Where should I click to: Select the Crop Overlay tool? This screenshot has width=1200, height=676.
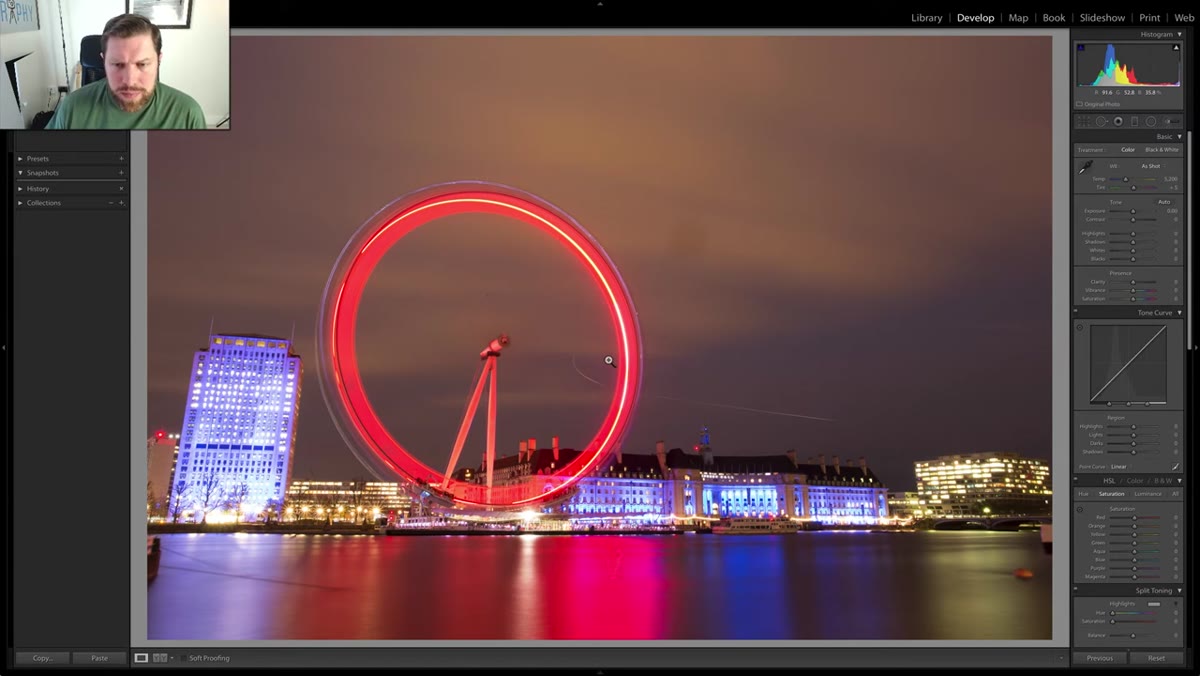click(1085, 121)
